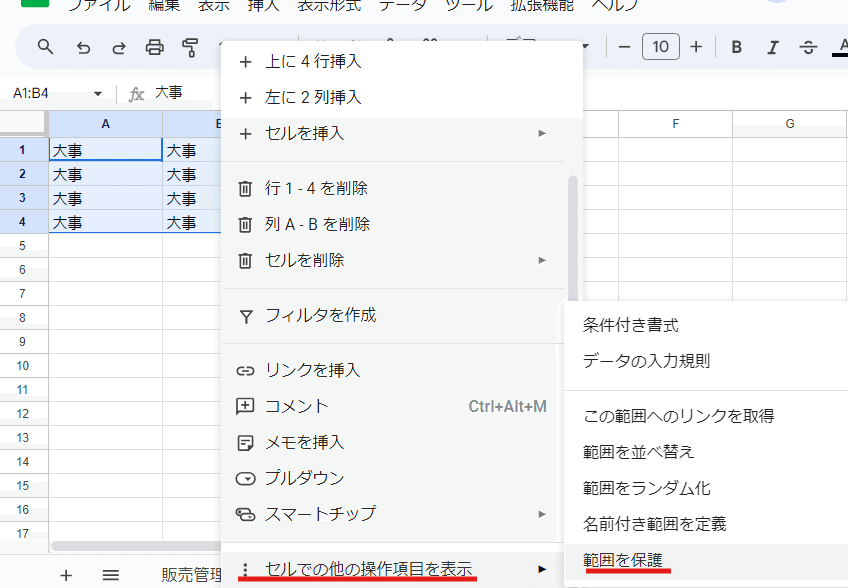Select column F header
The image size is (848, 588).
(675, 124)
